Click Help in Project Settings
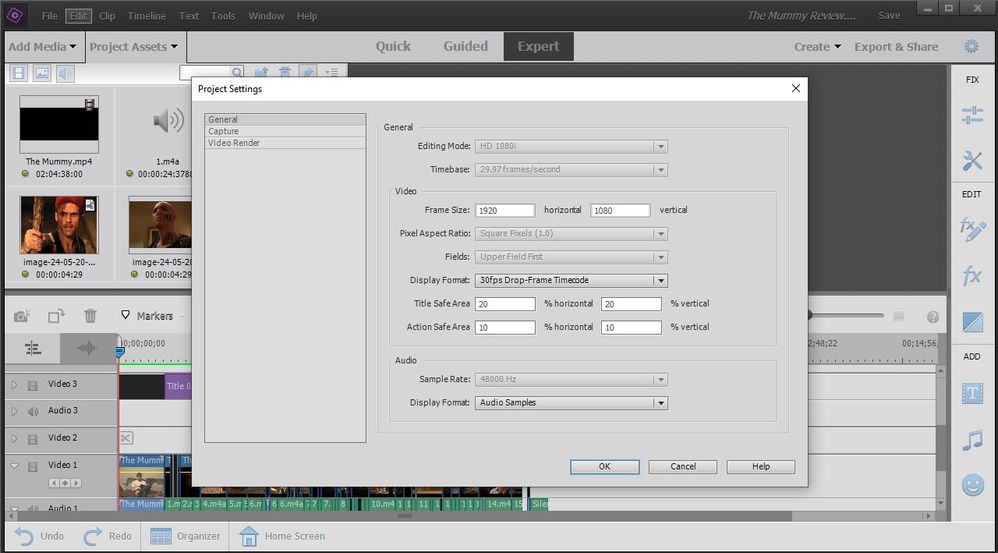The width and height of the screenshot is (998, 553). coord(761,466)
